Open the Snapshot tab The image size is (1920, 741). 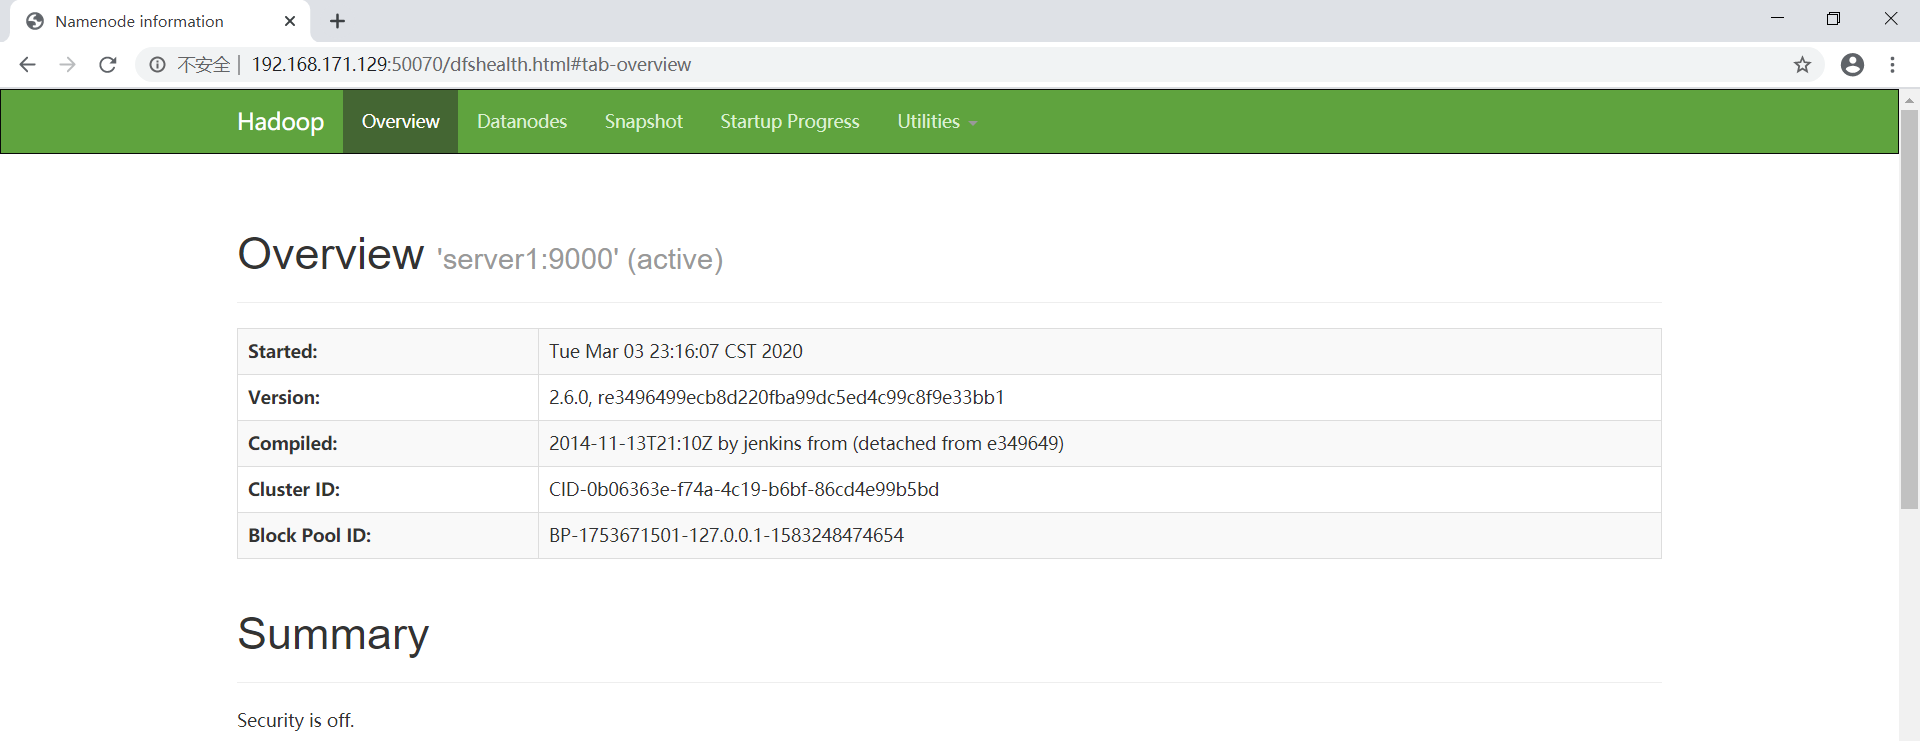[644, 121]
